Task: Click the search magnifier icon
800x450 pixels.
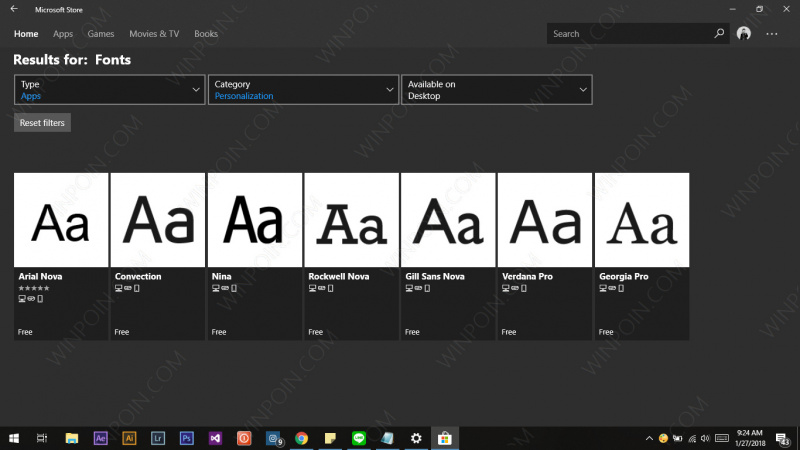Action: (x=719, y=34)
